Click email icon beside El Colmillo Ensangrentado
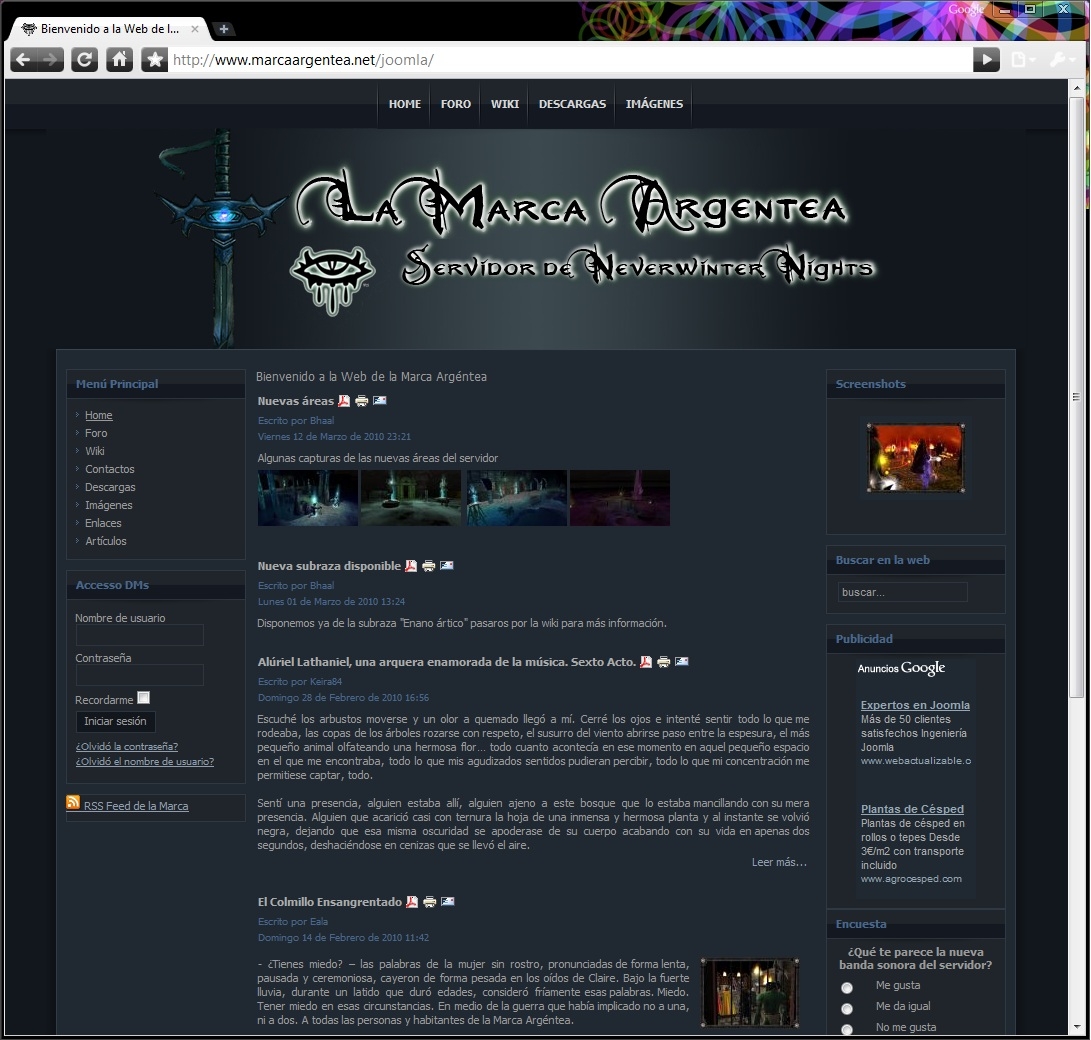This screenshot has width=1091, height=1040. click(x=447, y=902)
